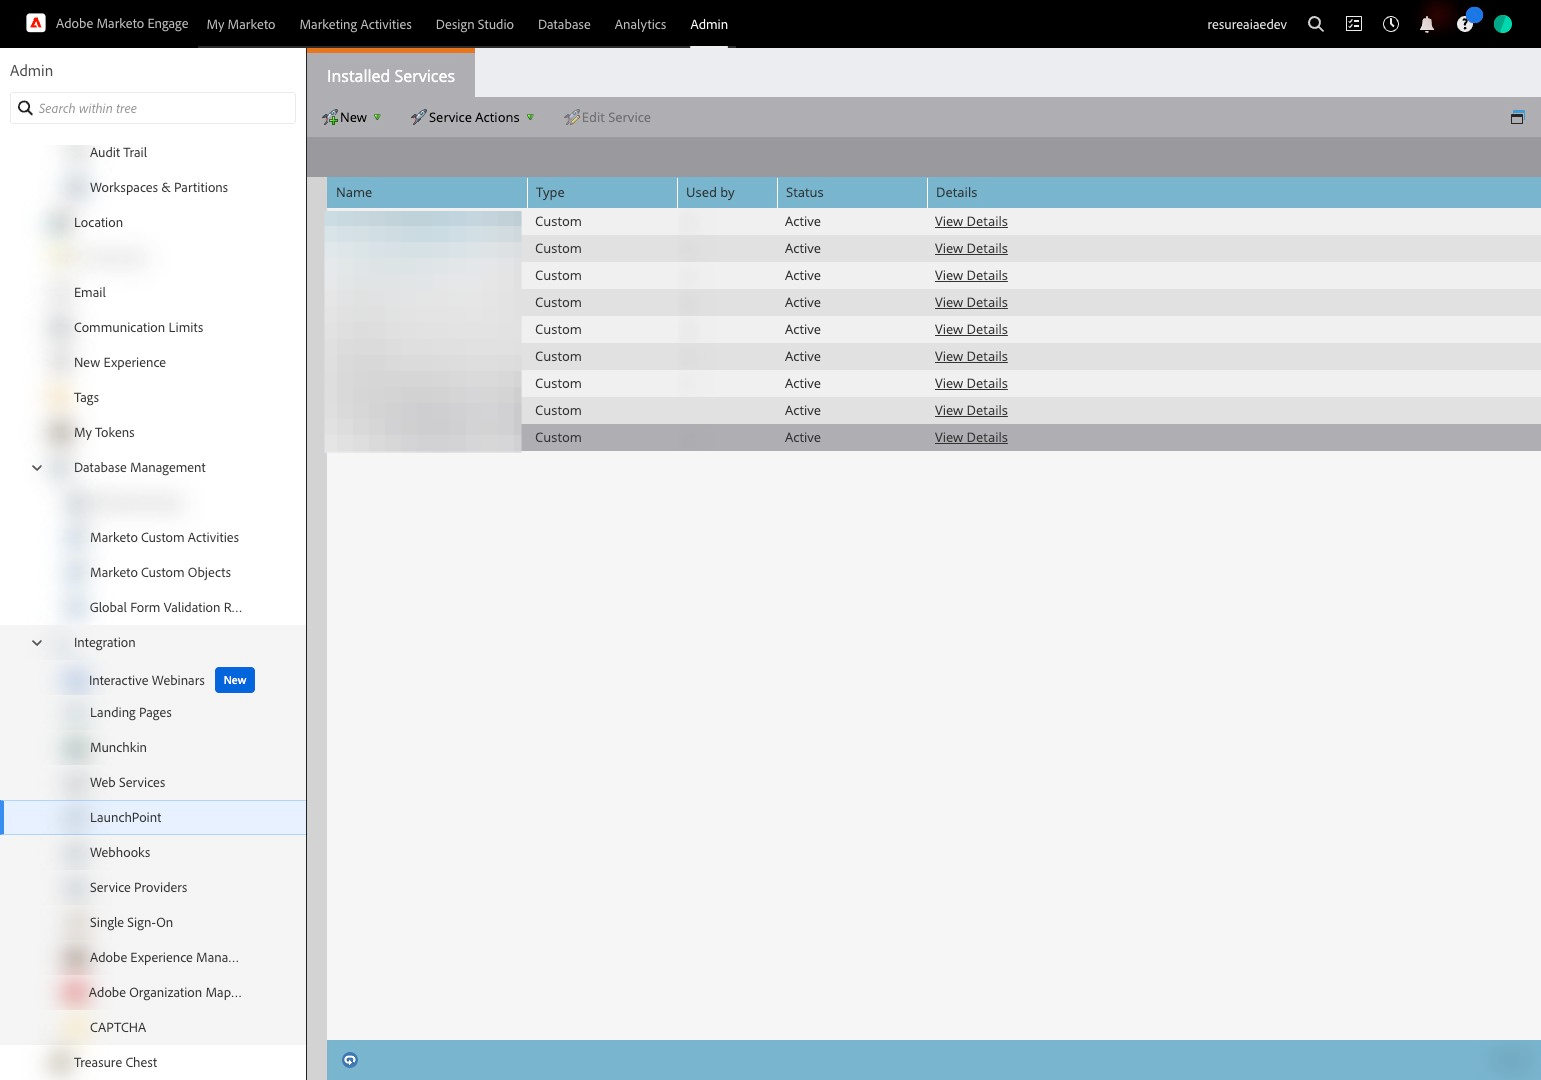Click the resureaiaedev account name
This screenshot has height=1080, width=1541.
point(1247,24)
